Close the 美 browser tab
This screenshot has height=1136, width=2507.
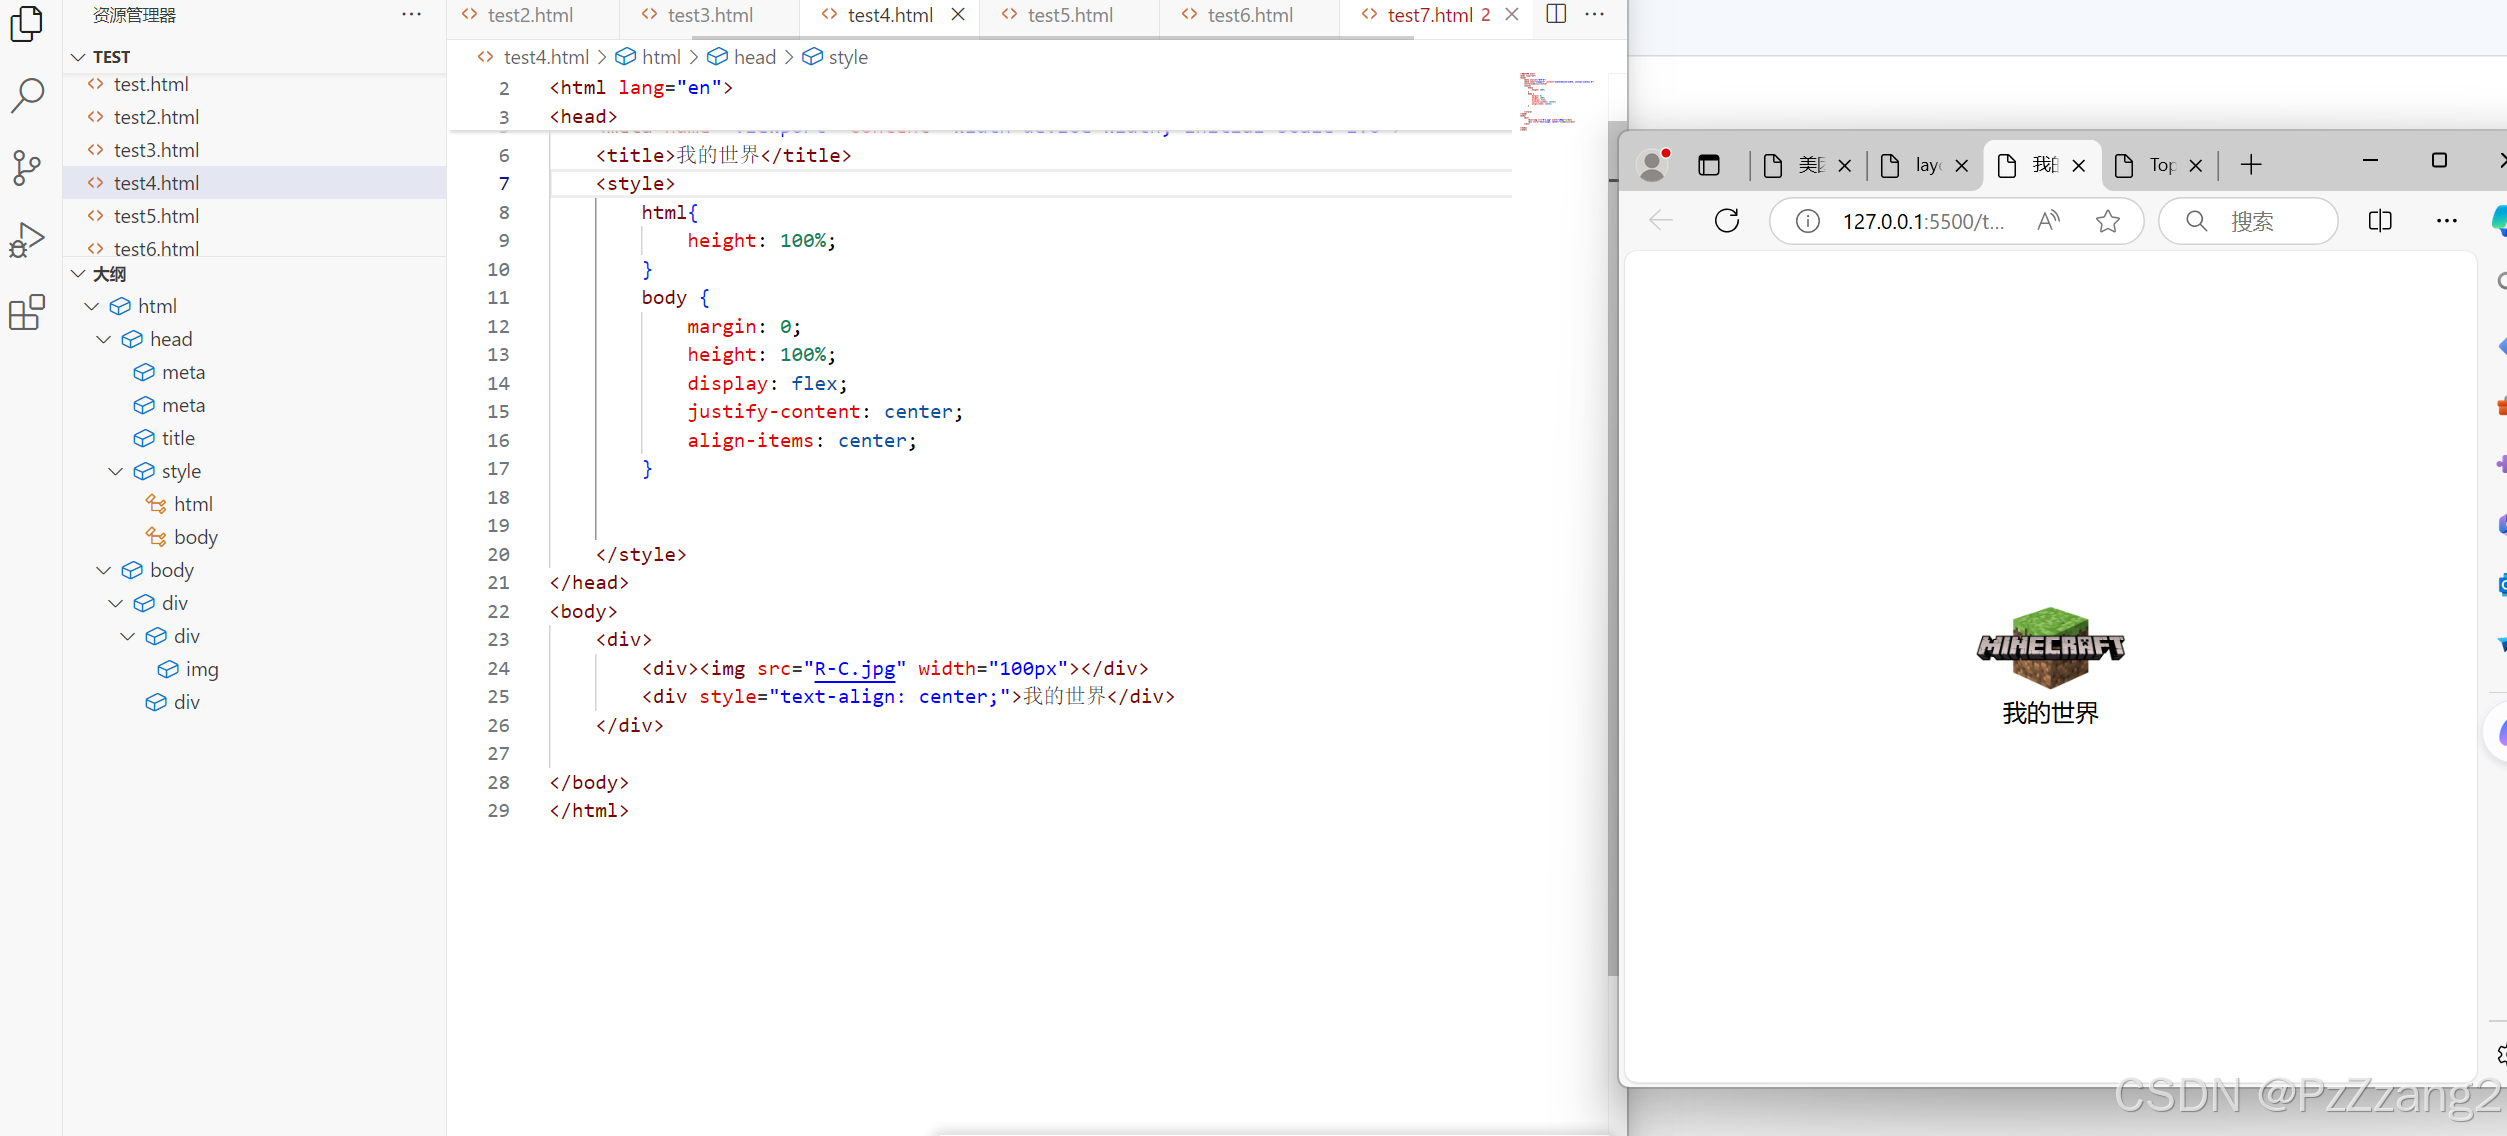pos(1845,166)
